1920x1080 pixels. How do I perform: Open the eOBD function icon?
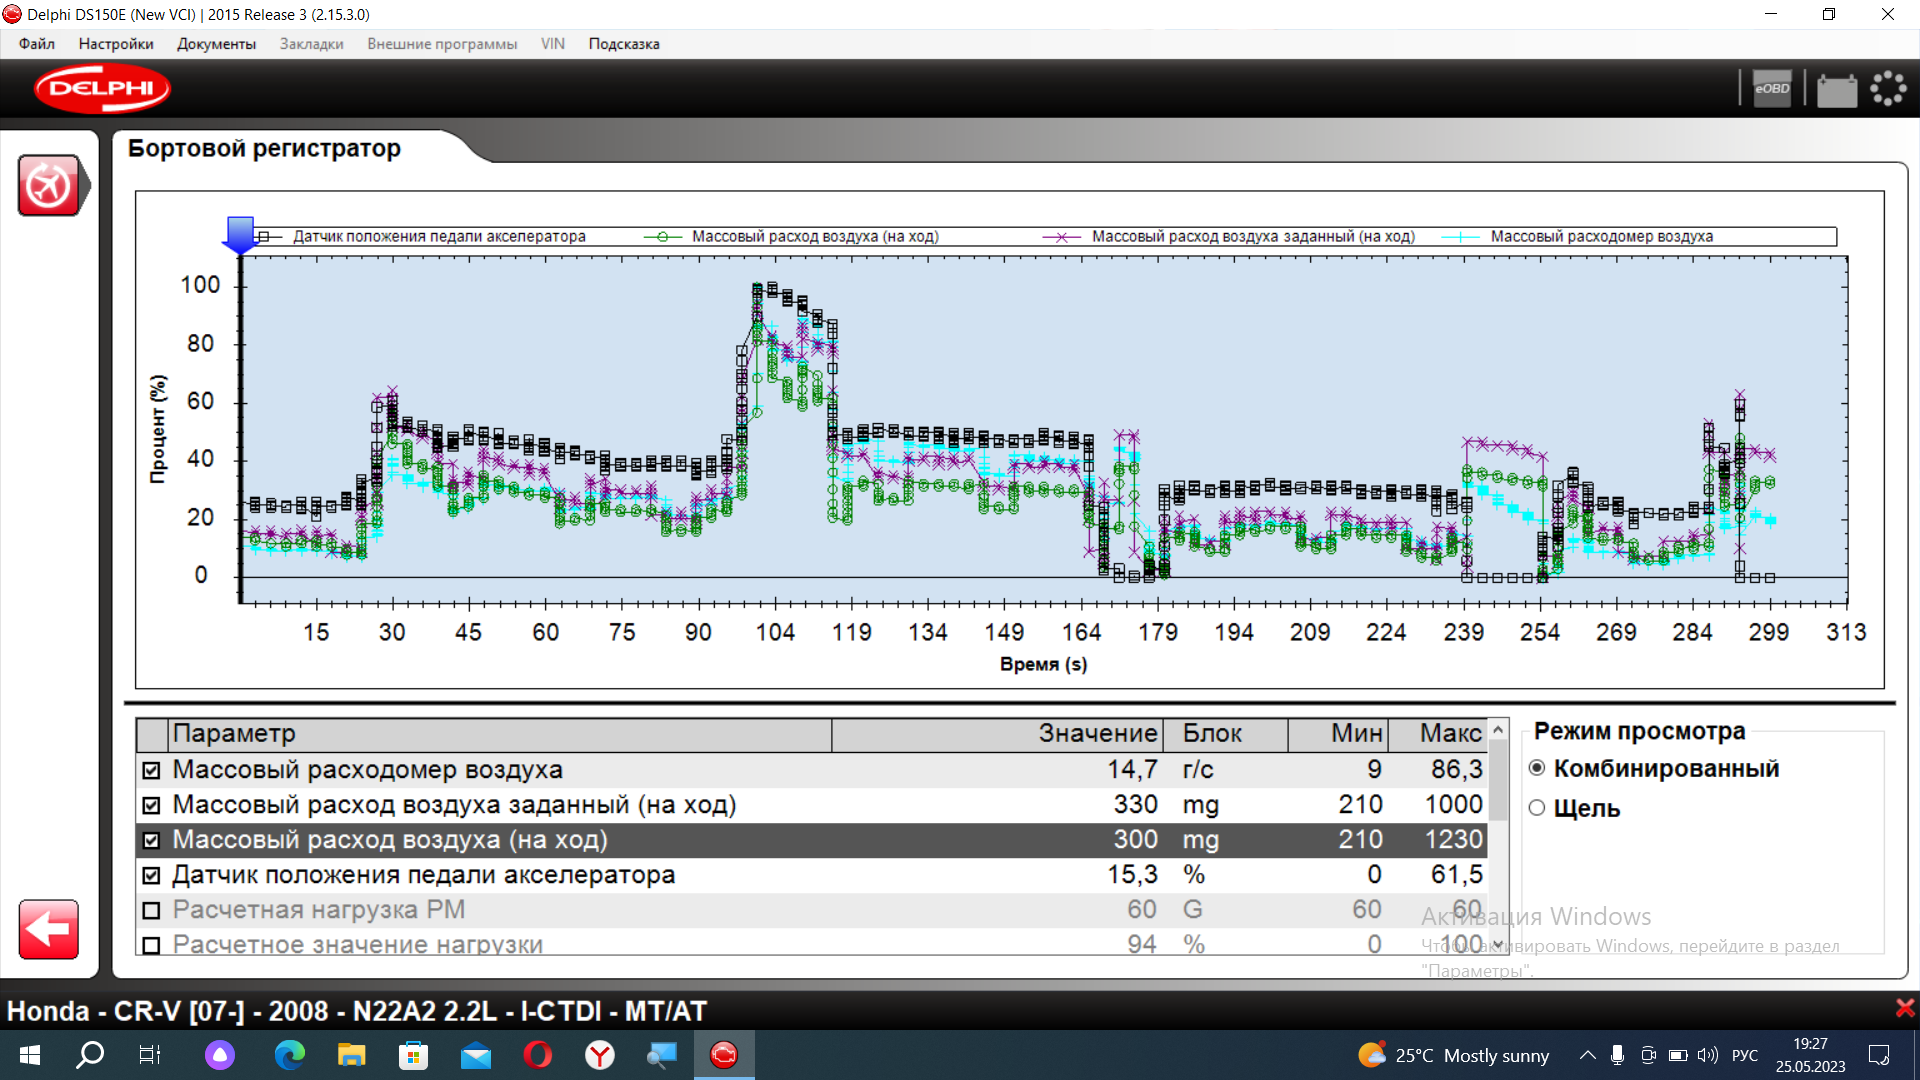(x=1772, y=89)
